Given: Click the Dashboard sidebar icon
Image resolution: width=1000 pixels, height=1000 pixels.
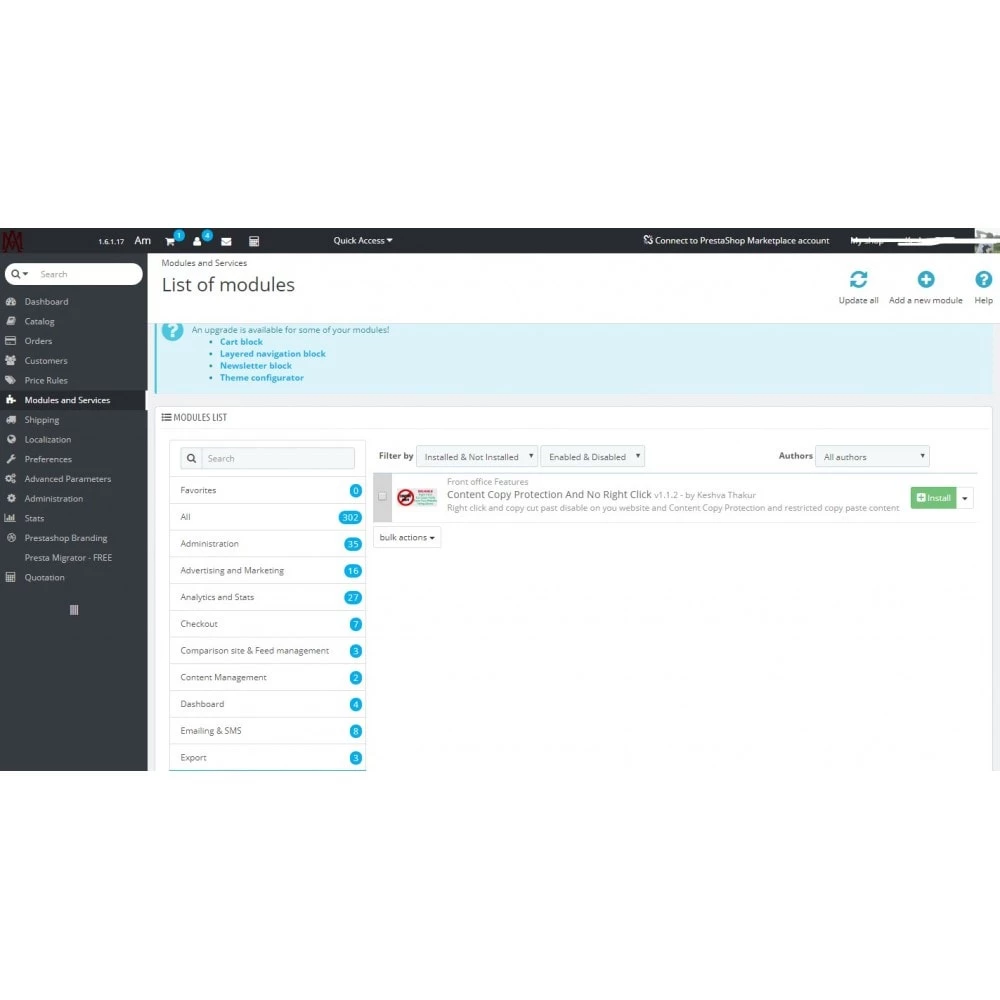Looking at the screenshot, I should pos(11,302).
